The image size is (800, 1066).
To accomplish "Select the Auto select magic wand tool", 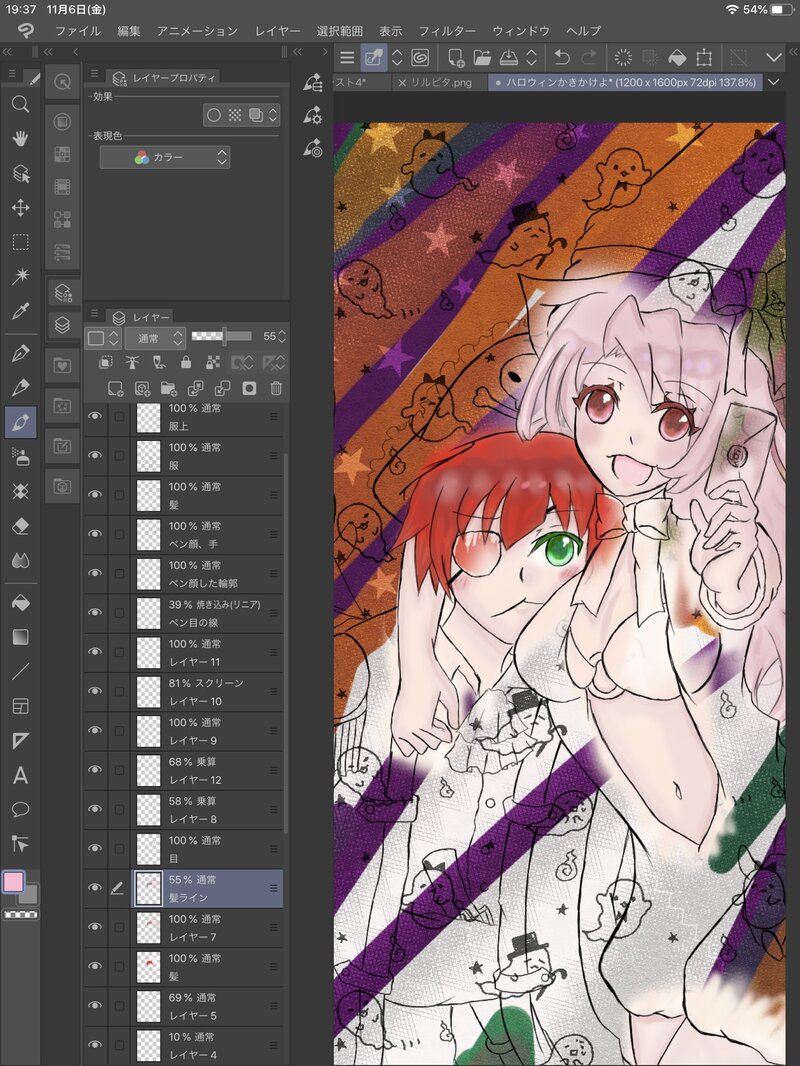I will point(20,276).
